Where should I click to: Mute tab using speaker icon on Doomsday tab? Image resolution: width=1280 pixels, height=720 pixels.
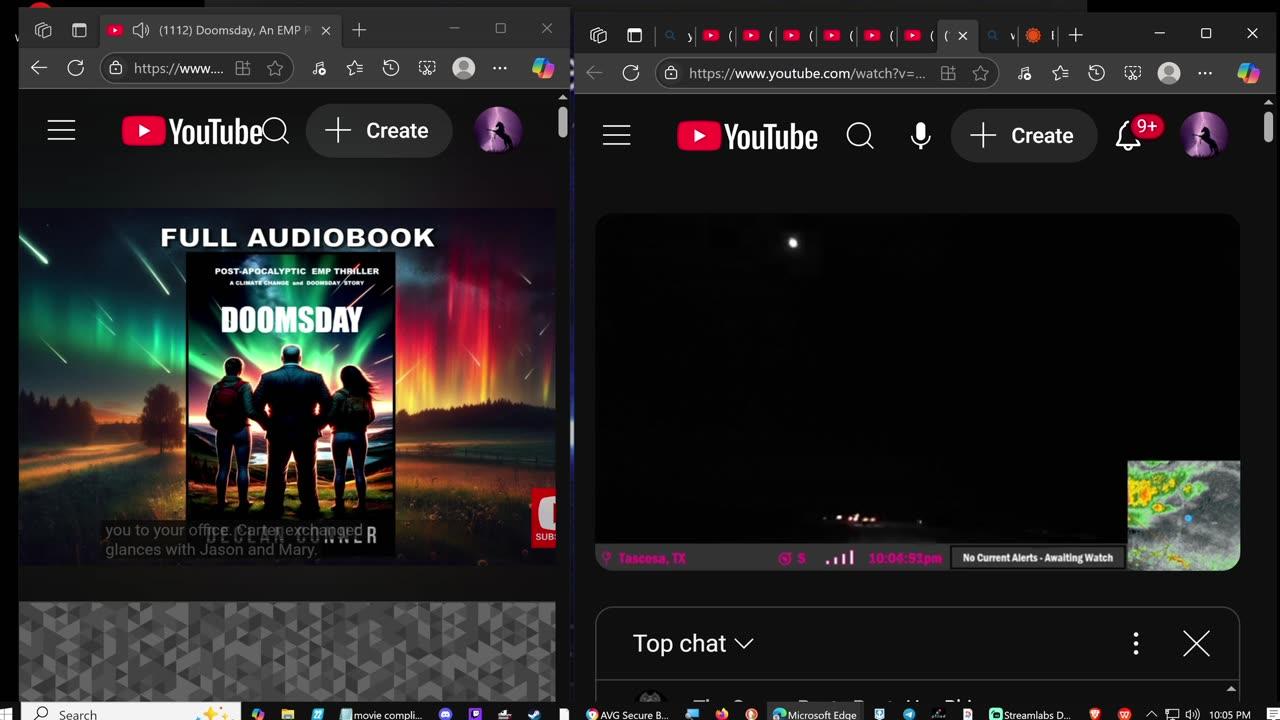(141, 30)
